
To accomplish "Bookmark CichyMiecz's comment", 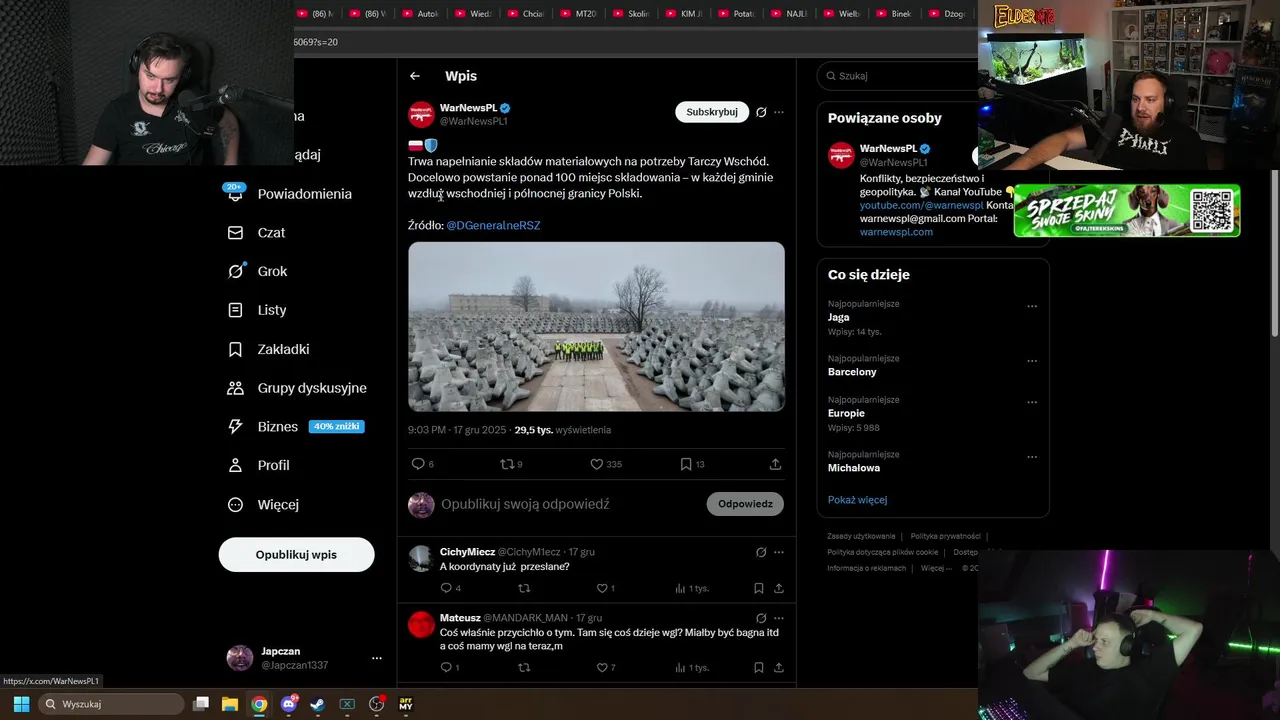I will click(759, 589).
